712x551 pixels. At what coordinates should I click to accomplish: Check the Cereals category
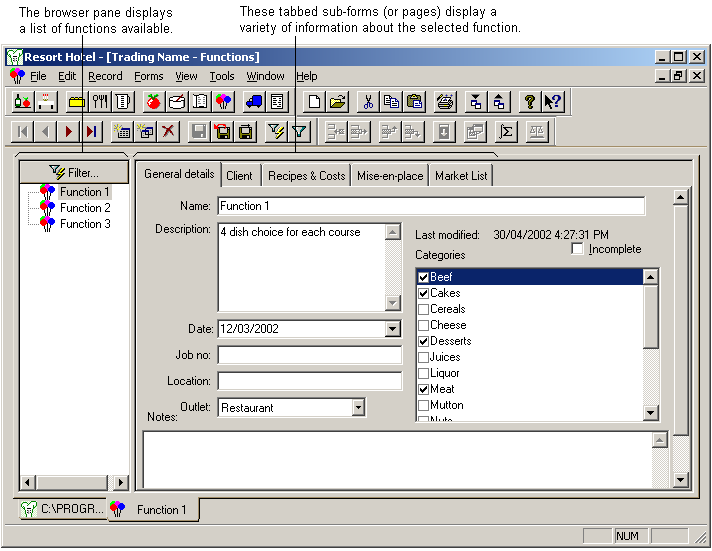click(423, 309)
